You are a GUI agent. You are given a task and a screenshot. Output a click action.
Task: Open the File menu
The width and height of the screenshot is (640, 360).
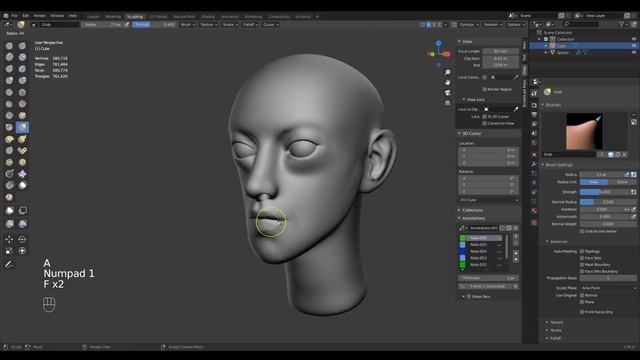(x=15, y=16)
